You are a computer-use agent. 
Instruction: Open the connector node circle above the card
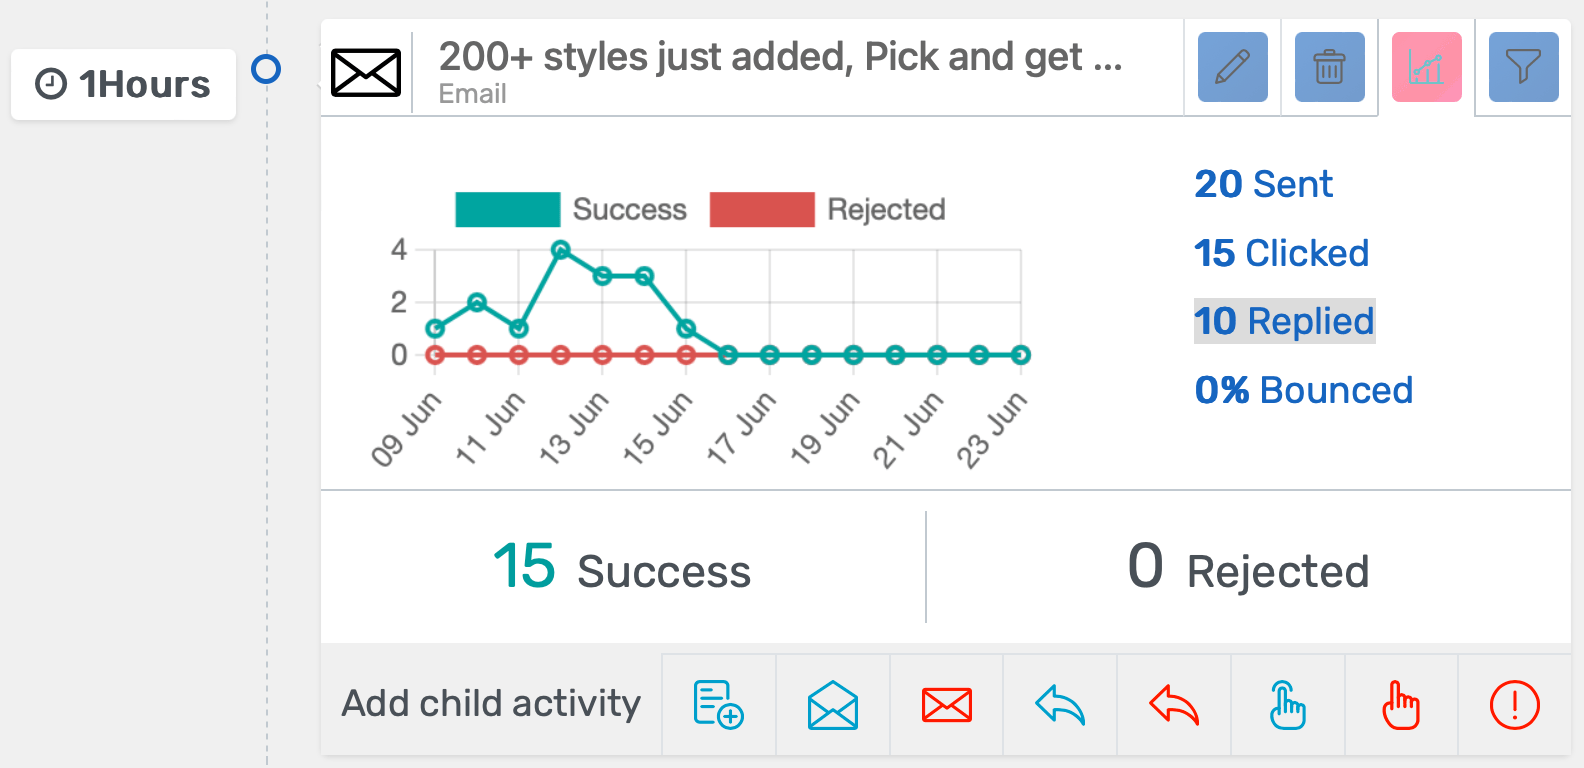tap(266, 70)
